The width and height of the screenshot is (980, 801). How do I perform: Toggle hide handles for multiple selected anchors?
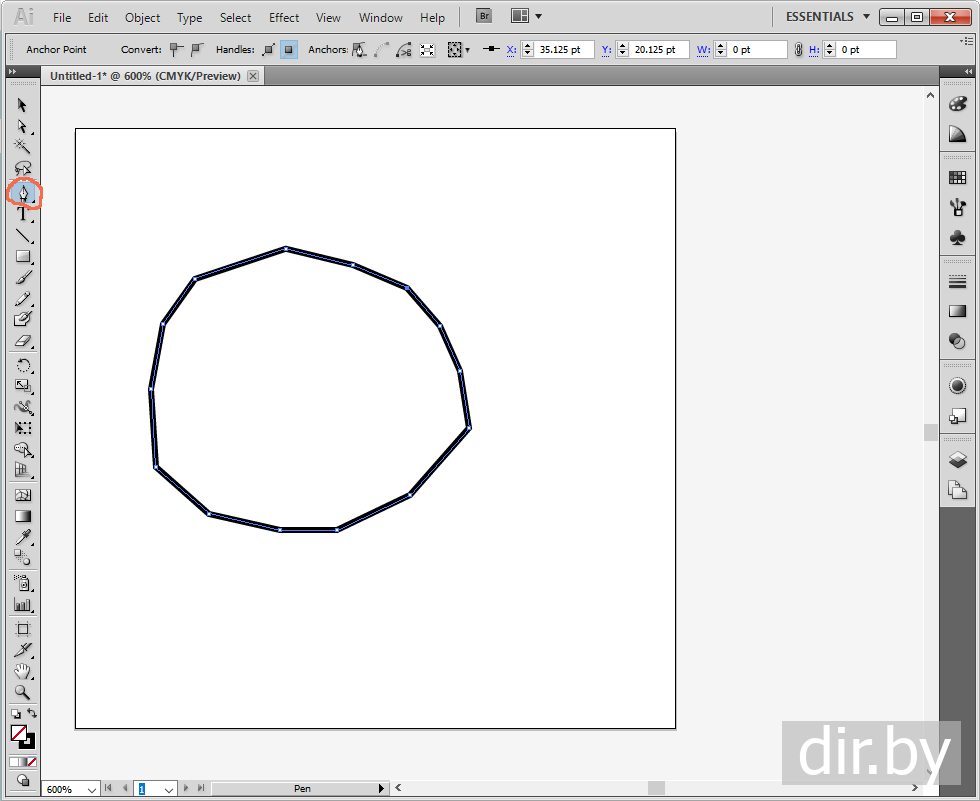[x=289, y=49]
